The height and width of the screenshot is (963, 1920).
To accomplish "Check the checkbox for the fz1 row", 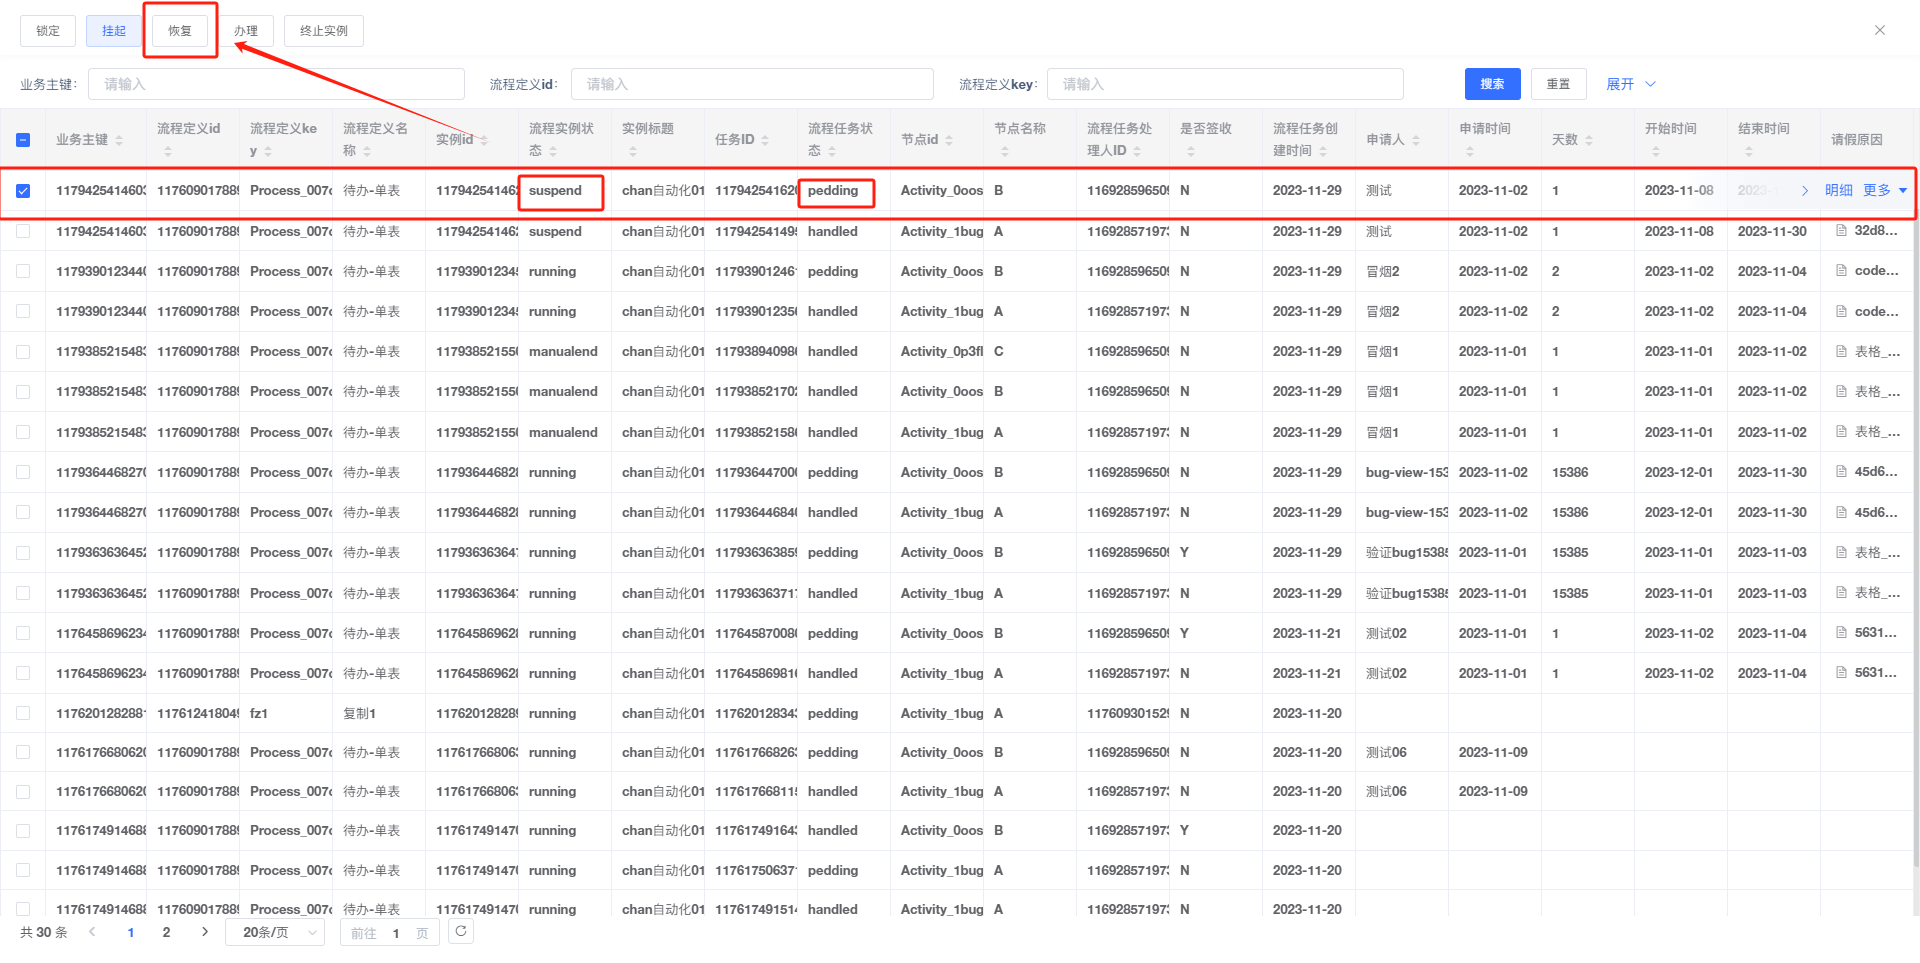I will click(23, 713).
